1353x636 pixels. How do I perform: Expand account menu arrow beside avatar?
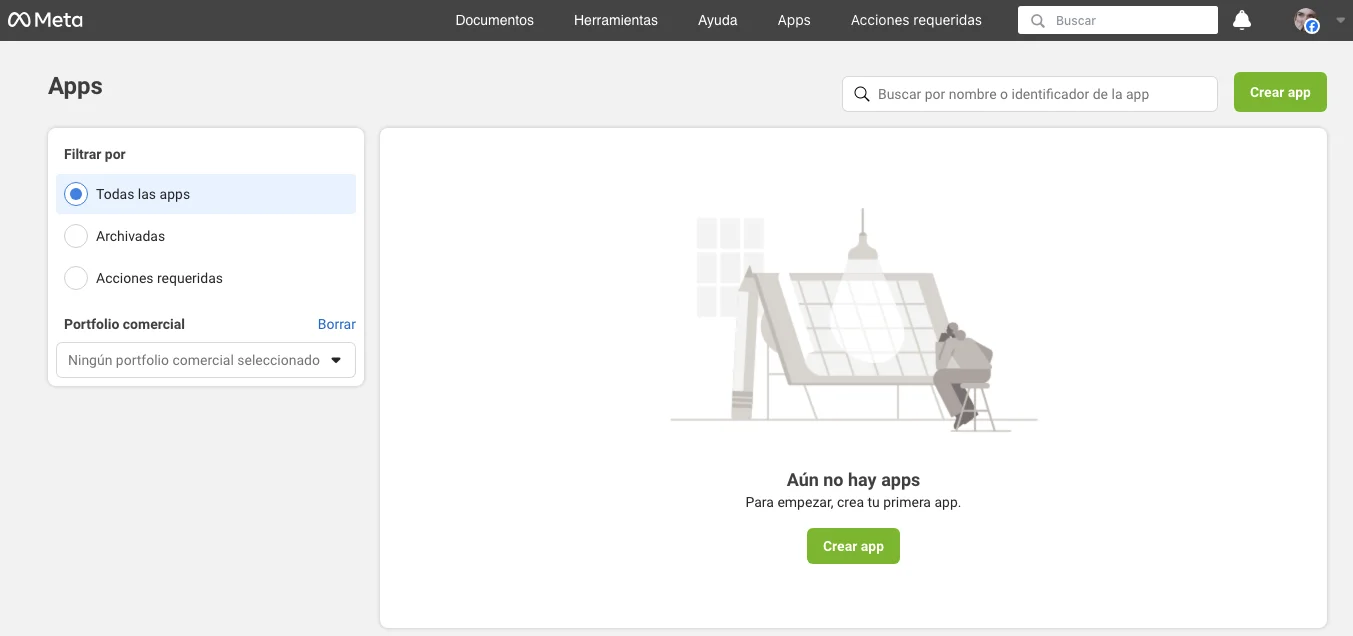tap(1341, 19)
